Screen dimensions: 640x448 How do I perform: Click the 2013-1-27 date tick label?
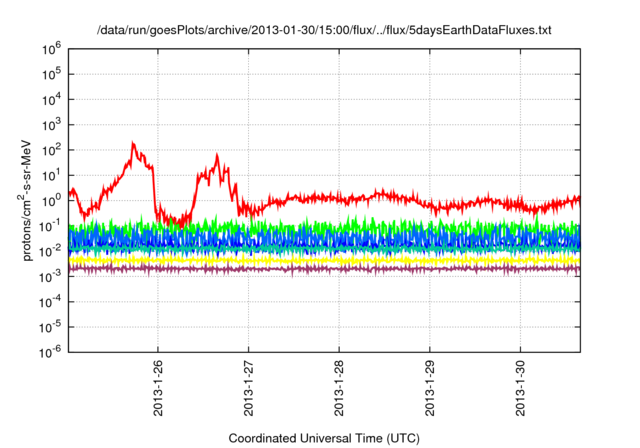[248, 388]
